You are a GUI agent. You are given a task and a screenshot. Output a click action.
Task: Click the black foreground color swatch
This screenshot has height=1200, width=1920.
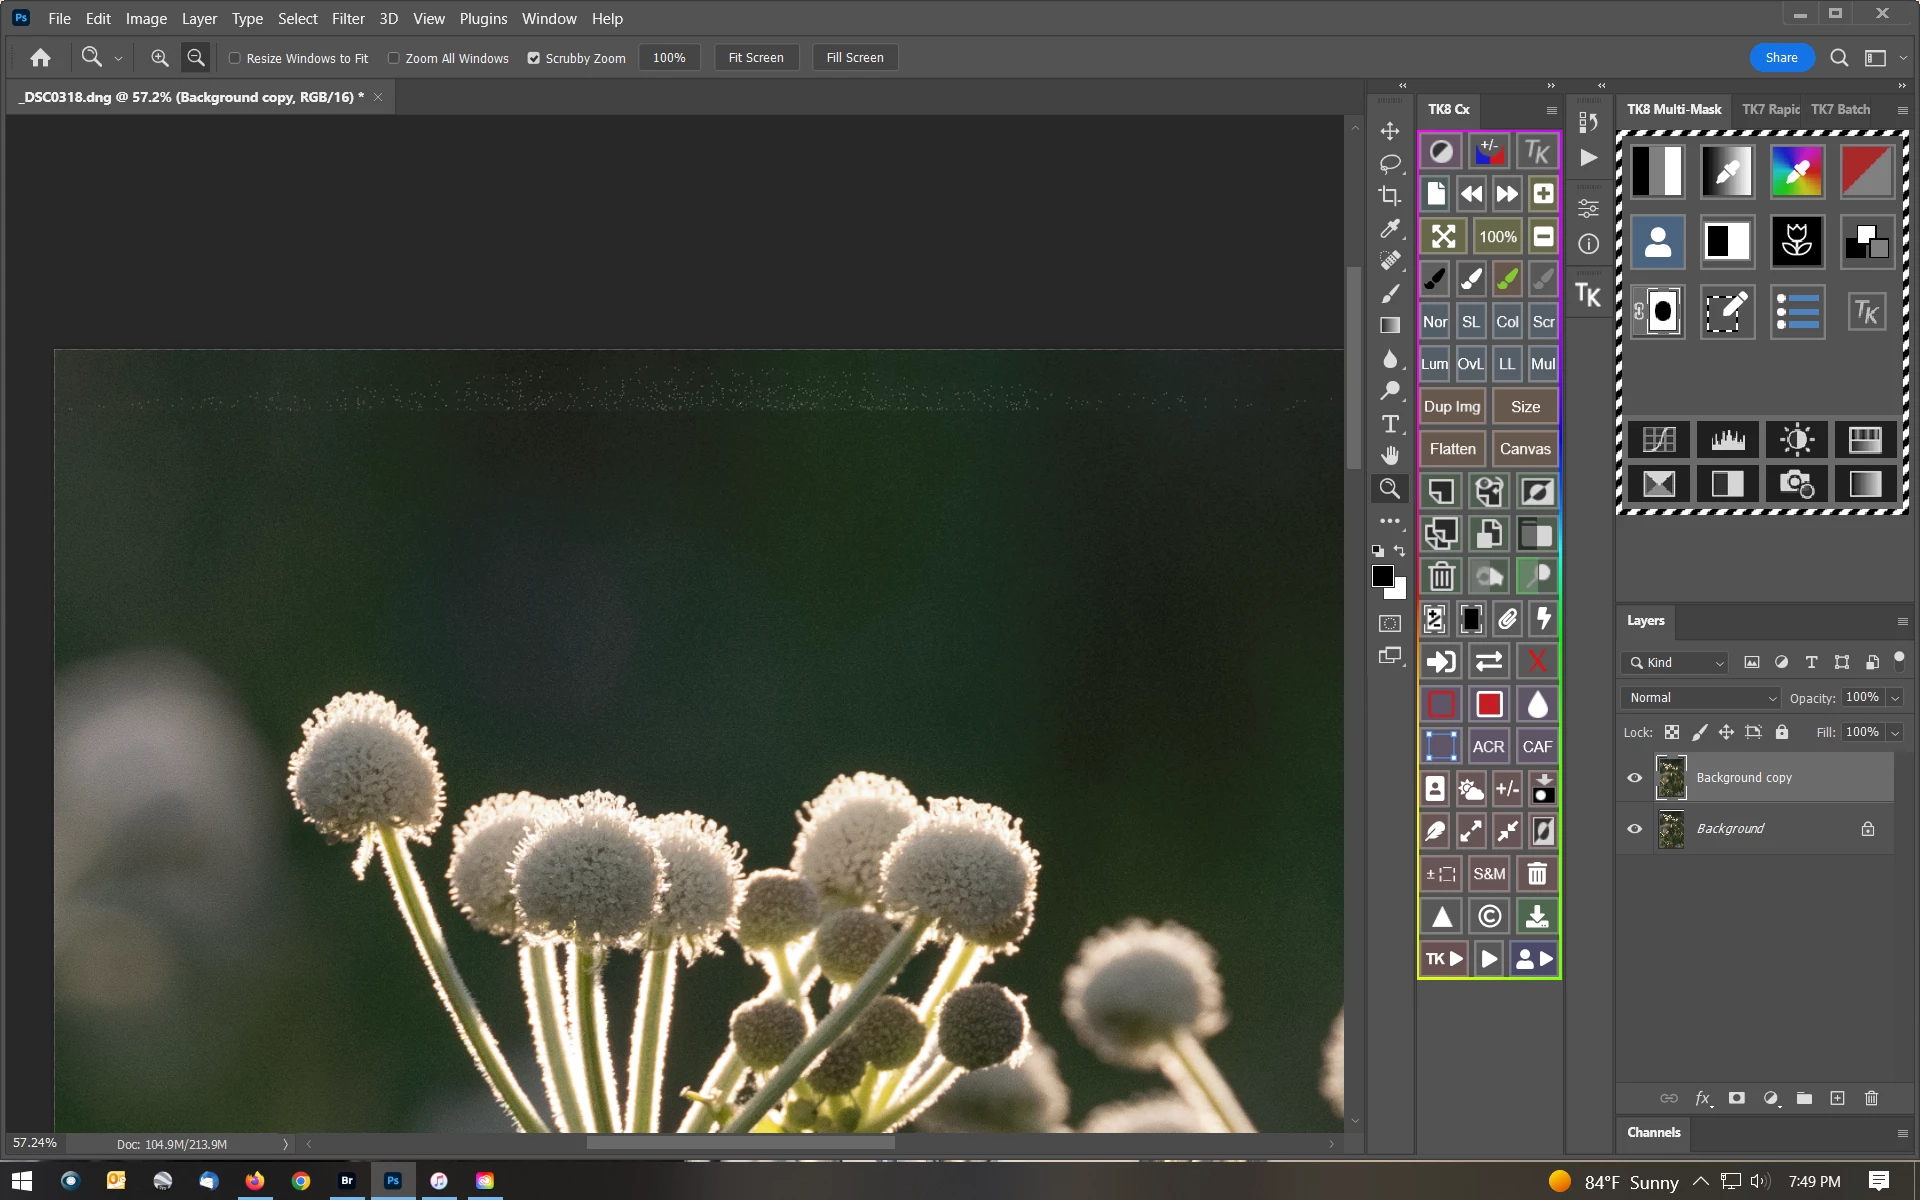(x=1382, y=576)
